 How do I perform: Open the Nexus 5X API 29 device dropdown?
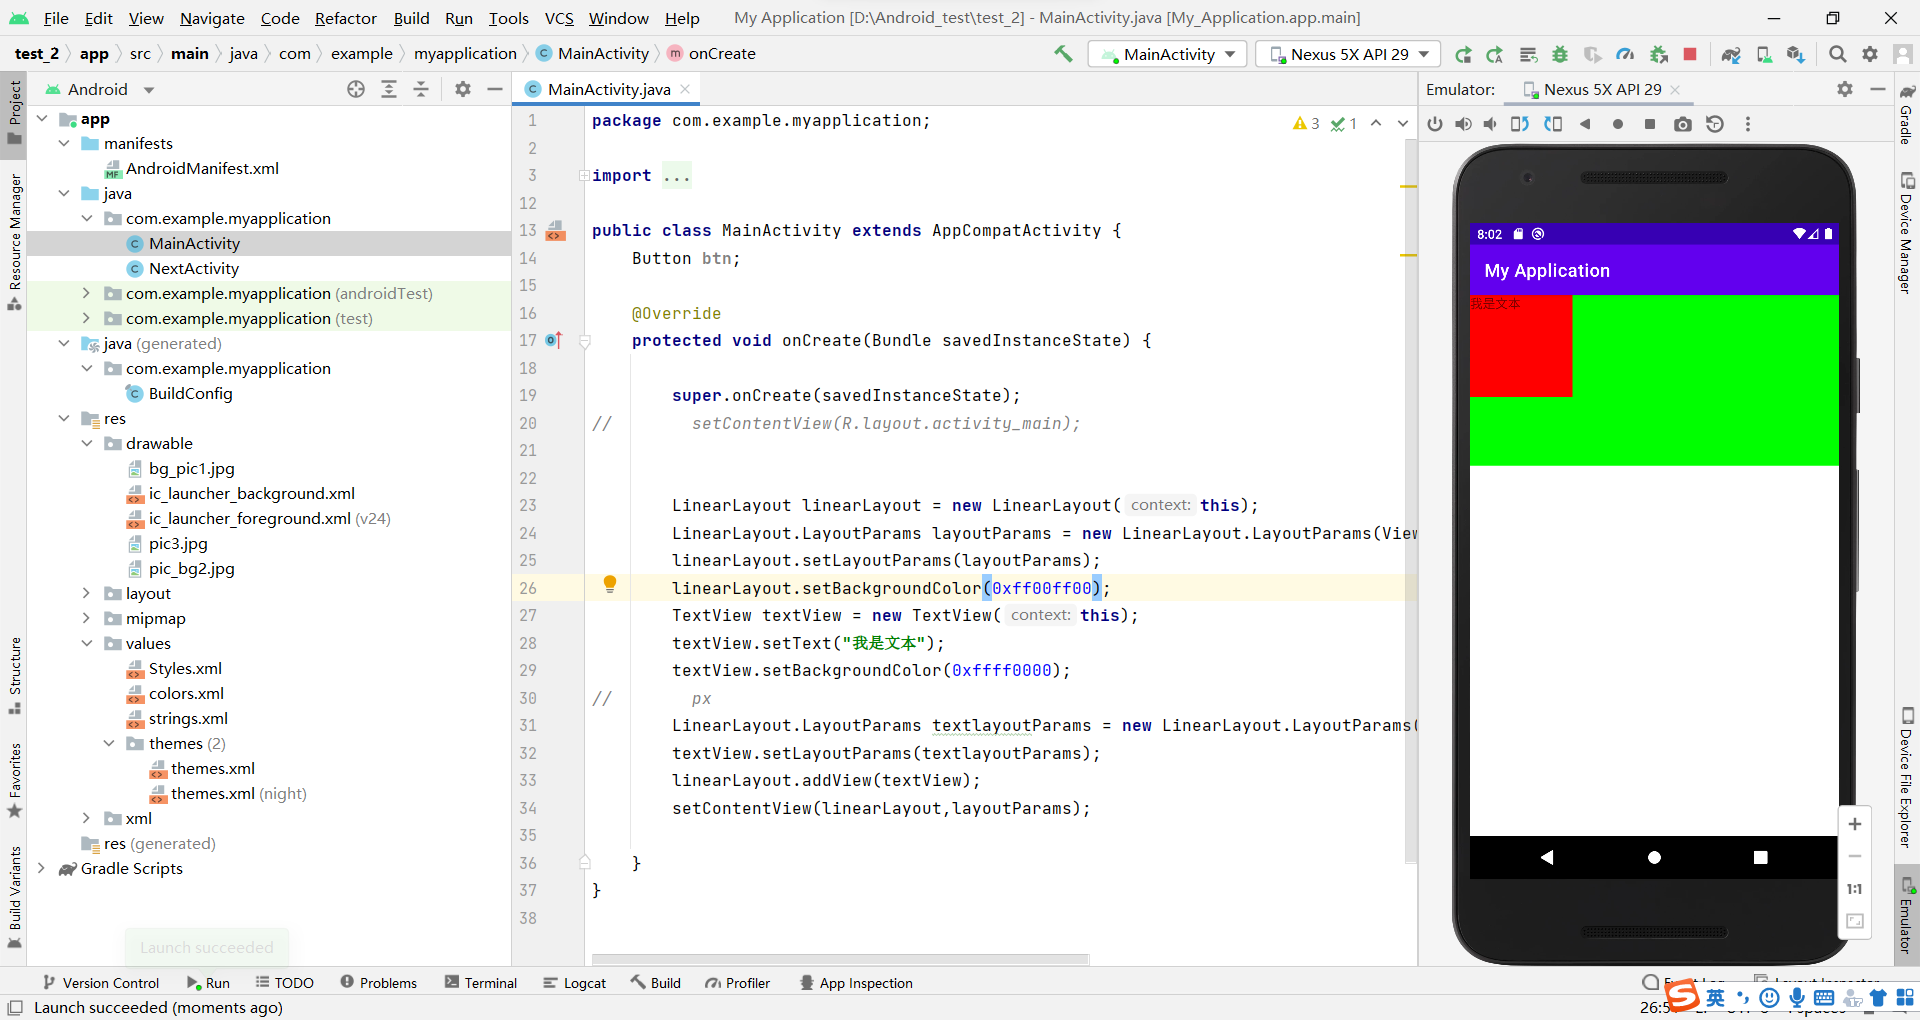click(x=1347, y=54)
